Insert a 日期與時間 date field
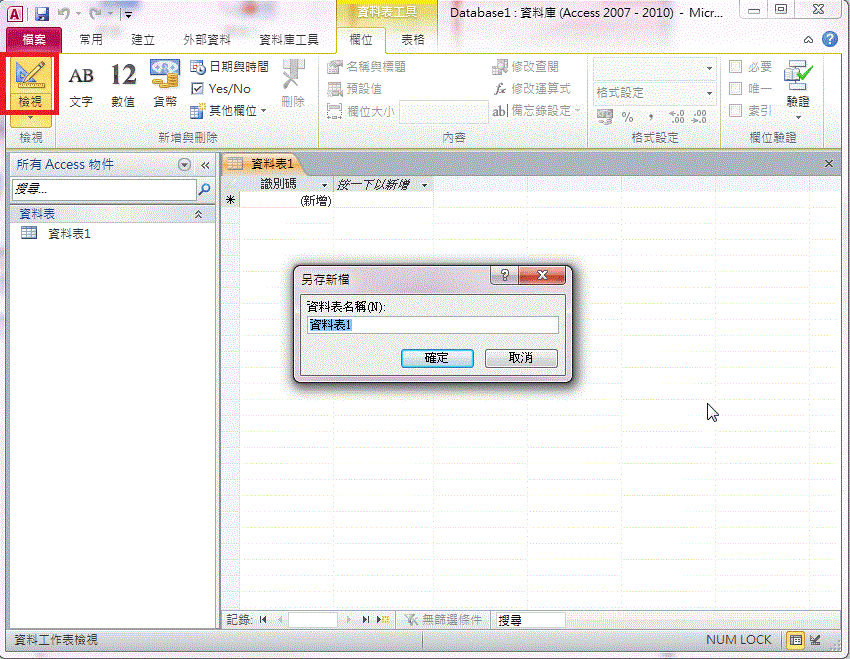Image resolution: width=850 pixels, height=659 pixels. (x=229, y=67)
